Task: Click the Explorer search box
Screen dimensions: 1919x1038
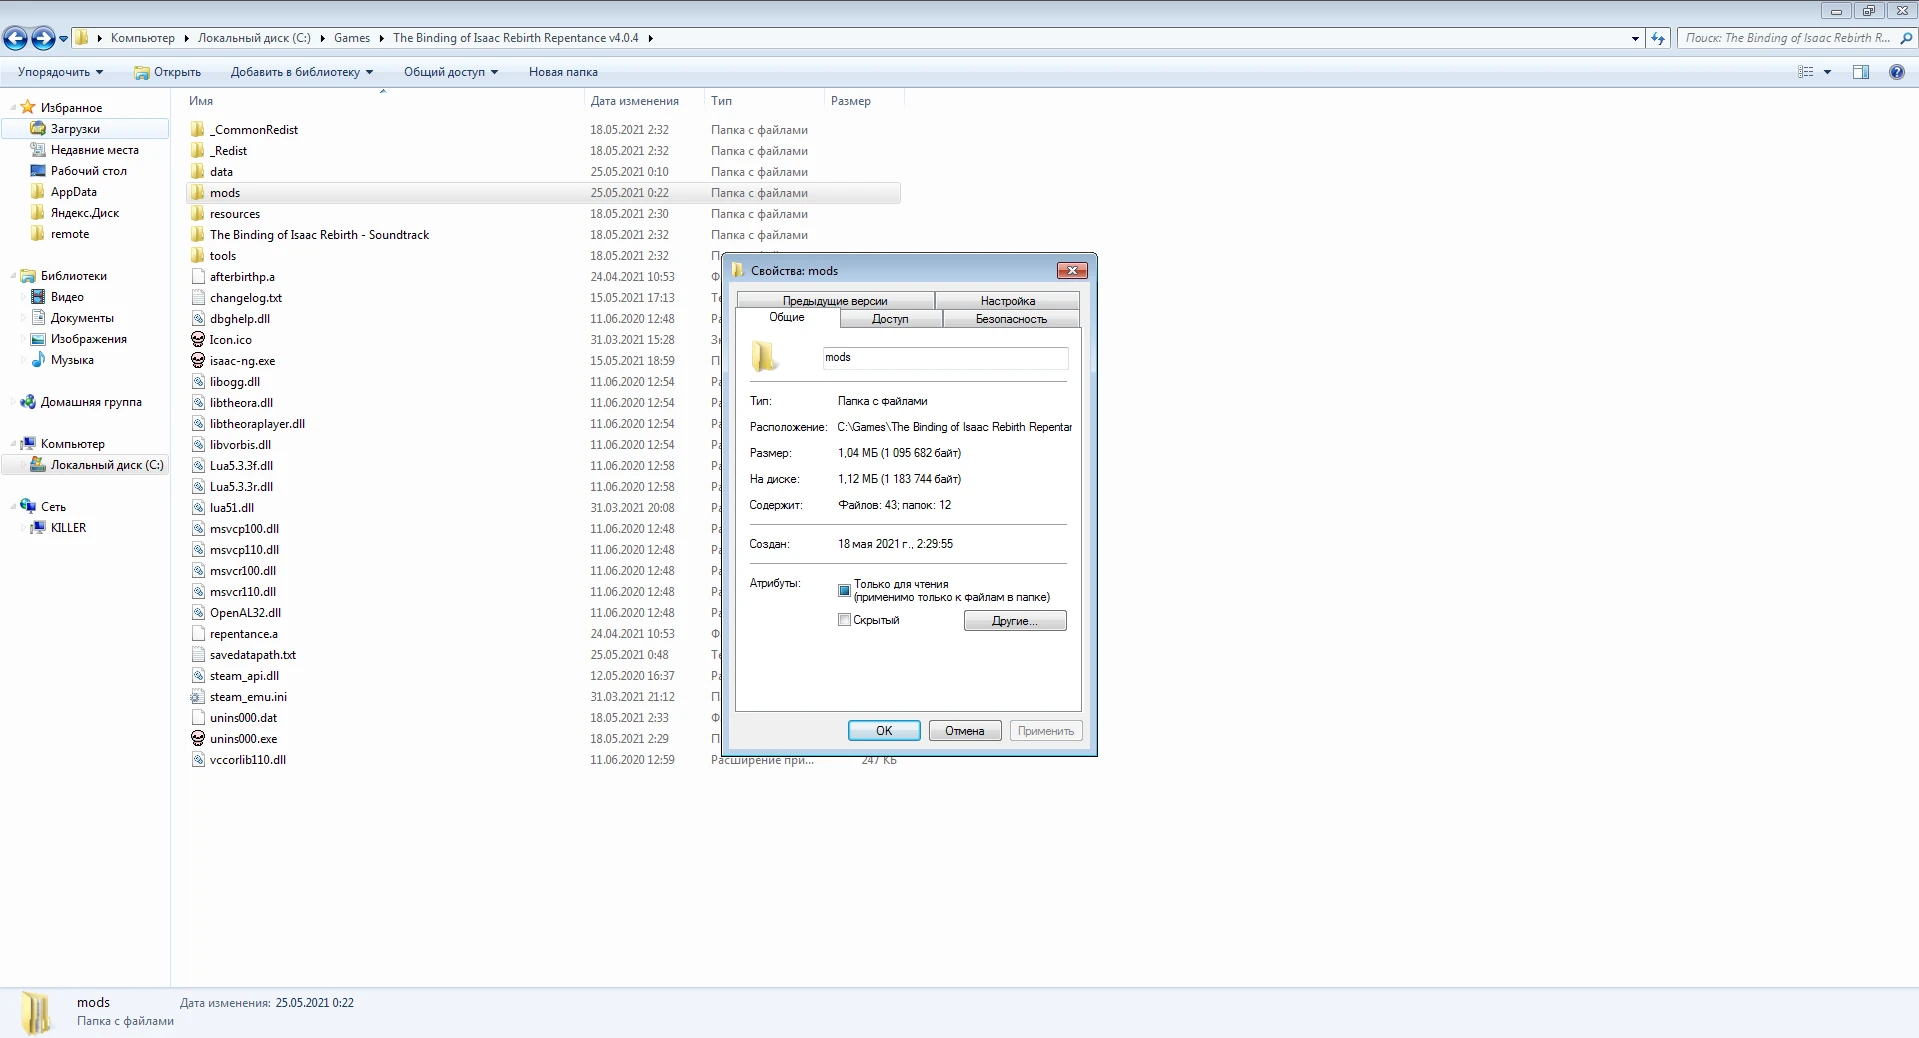Action: click(x=1797, y=38)
